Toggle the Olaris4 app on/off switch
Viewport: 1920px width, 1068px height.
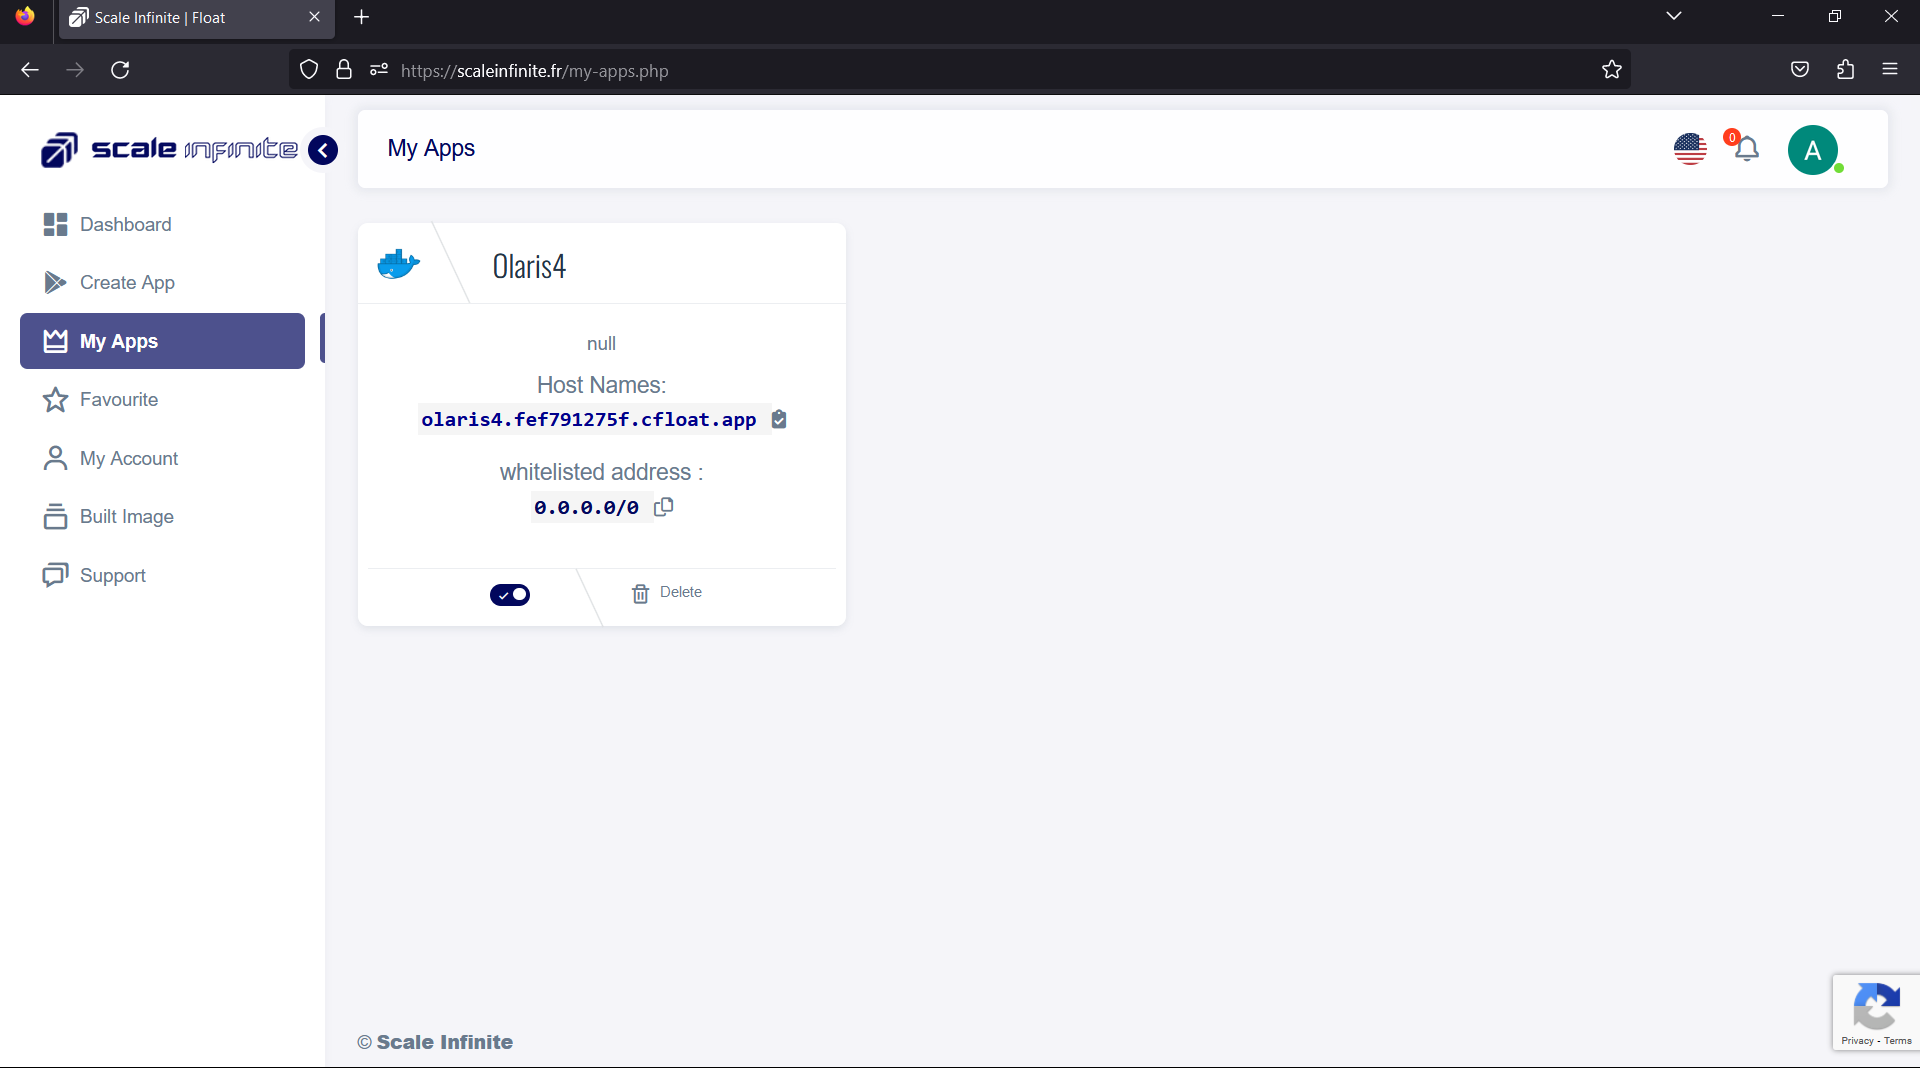point(510,595)
